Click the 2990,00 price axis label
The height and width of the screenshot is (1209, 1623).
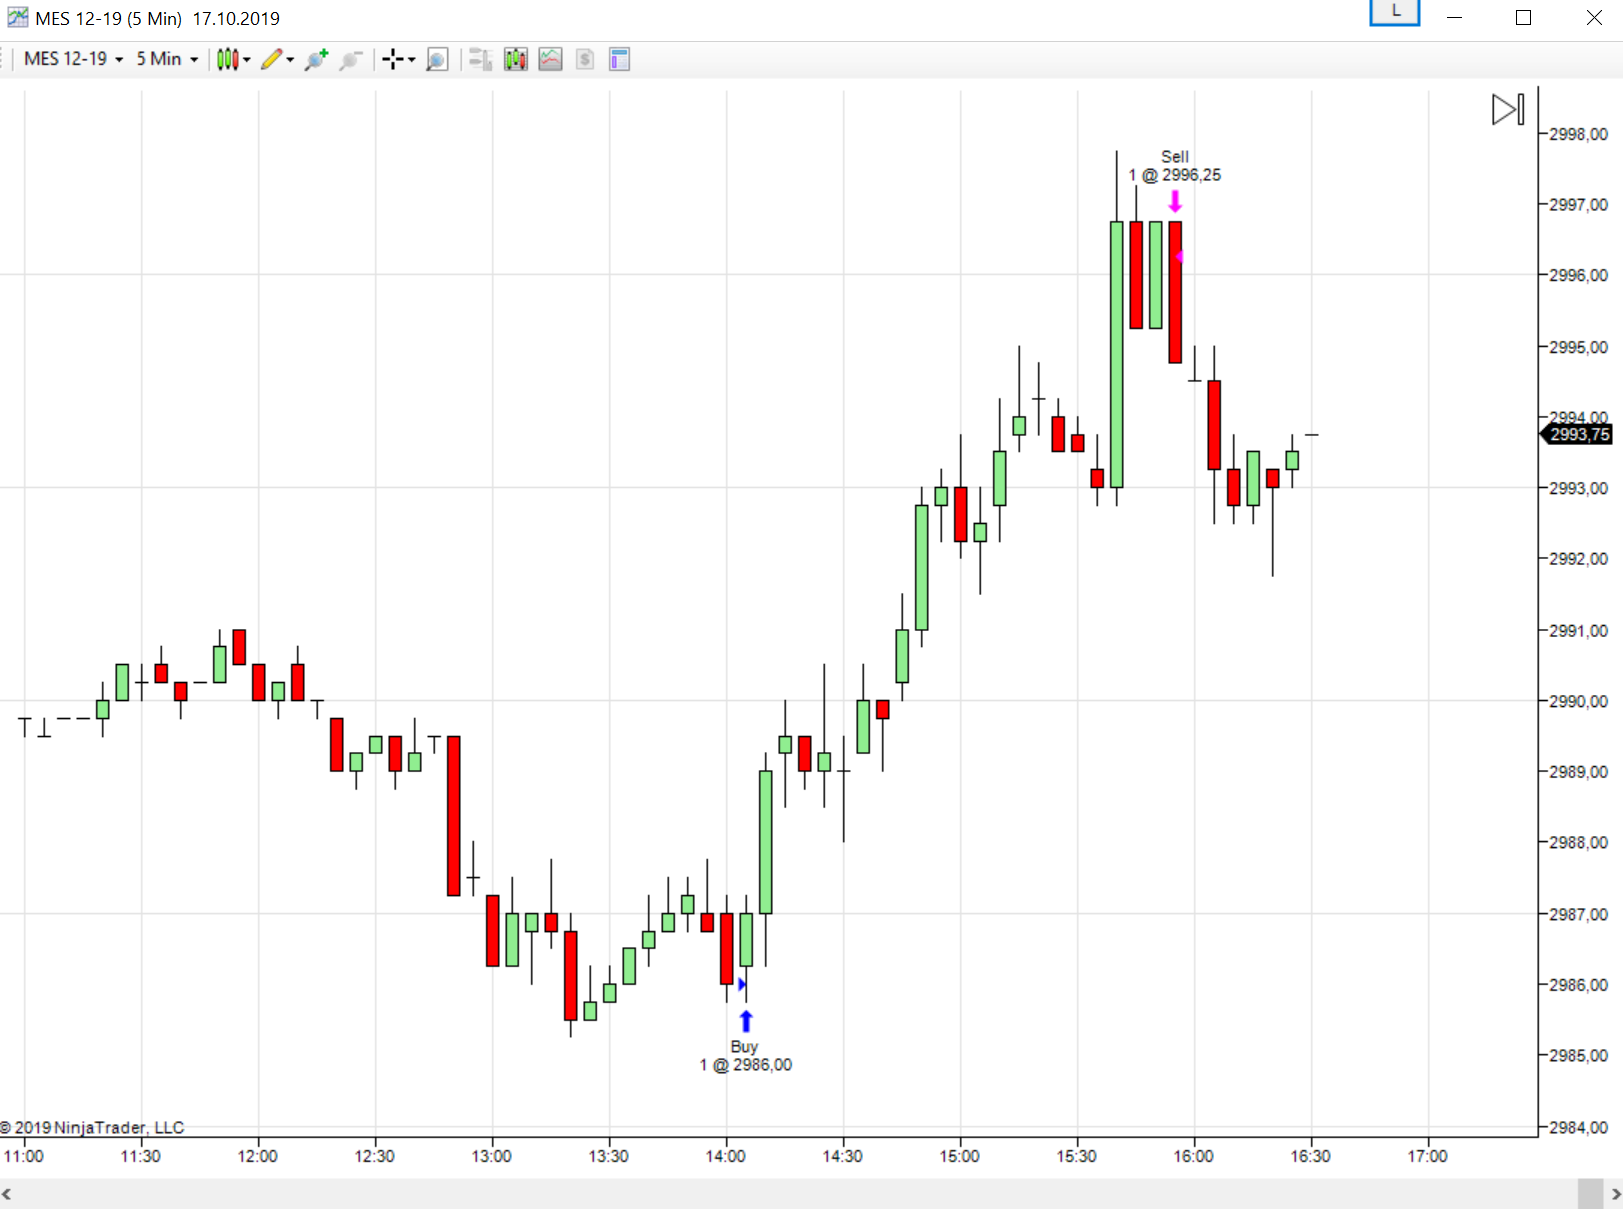pos(1578,701)
